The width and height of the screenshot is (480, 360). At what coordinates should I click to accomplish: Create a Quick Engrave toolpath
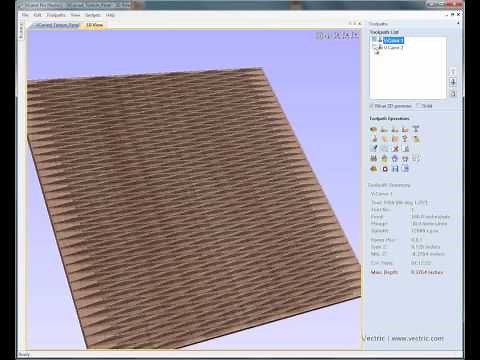pyautogui.click(x=405, y=129)
